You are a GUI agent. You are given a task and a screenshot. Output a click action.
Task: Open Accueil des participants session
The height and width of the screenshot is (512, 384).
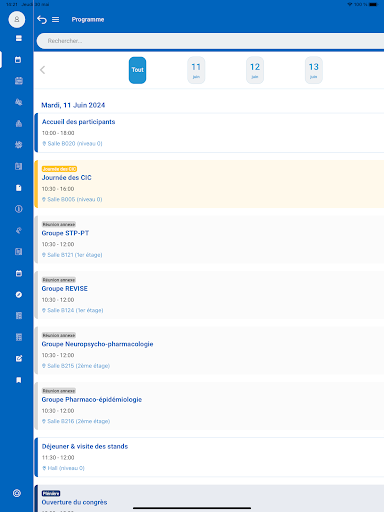pyautogui.click(x=209, y=133)
